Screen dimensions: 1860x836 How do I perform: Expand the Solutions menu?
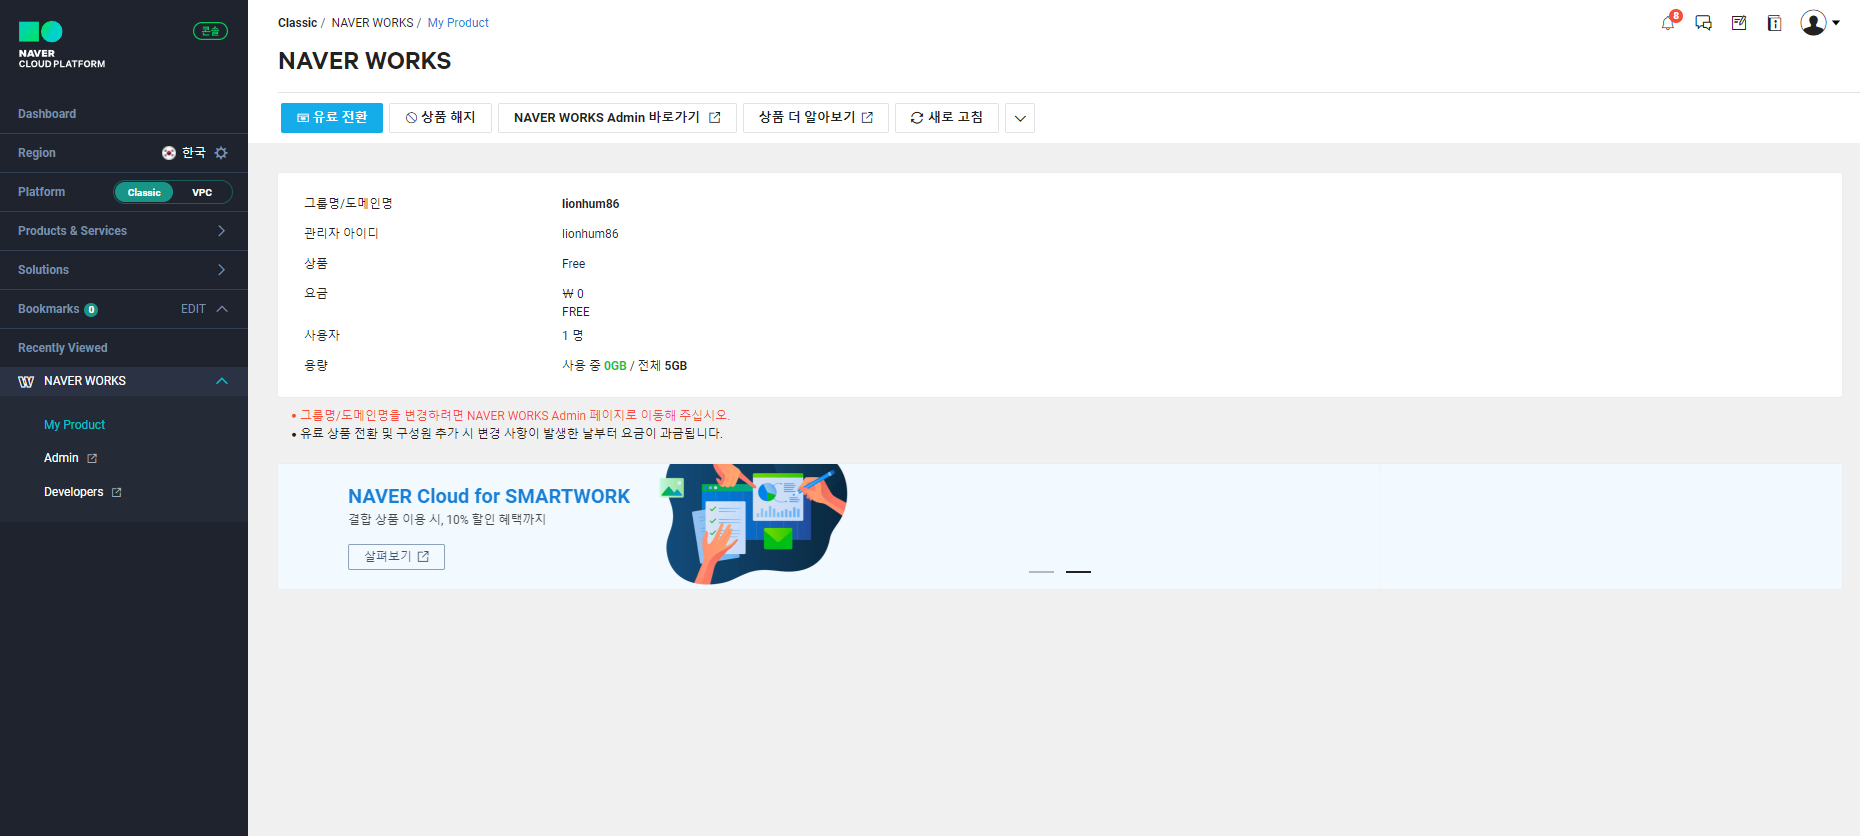[x=124, y=270]
